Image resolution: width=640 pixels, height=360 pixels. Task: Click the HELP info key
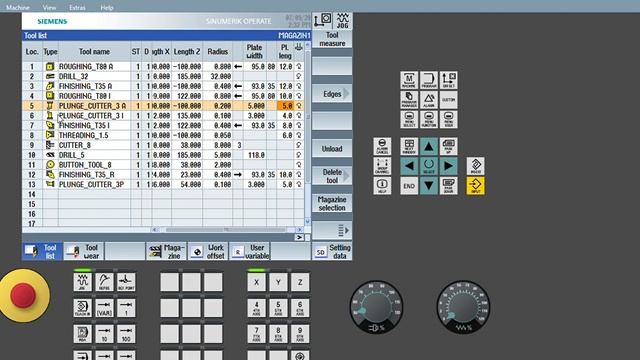point(382,185)
